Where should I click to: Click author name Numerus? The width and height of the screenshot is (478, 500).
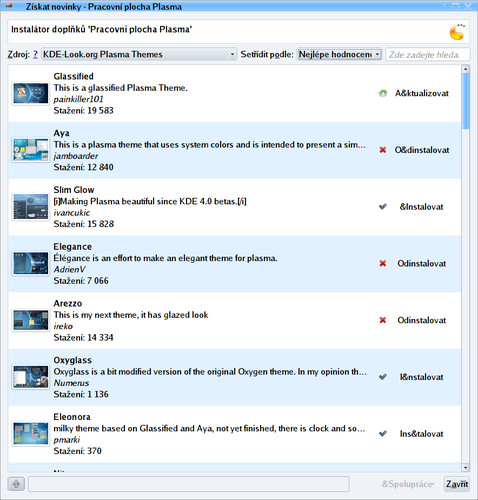(x=71, y=383)
